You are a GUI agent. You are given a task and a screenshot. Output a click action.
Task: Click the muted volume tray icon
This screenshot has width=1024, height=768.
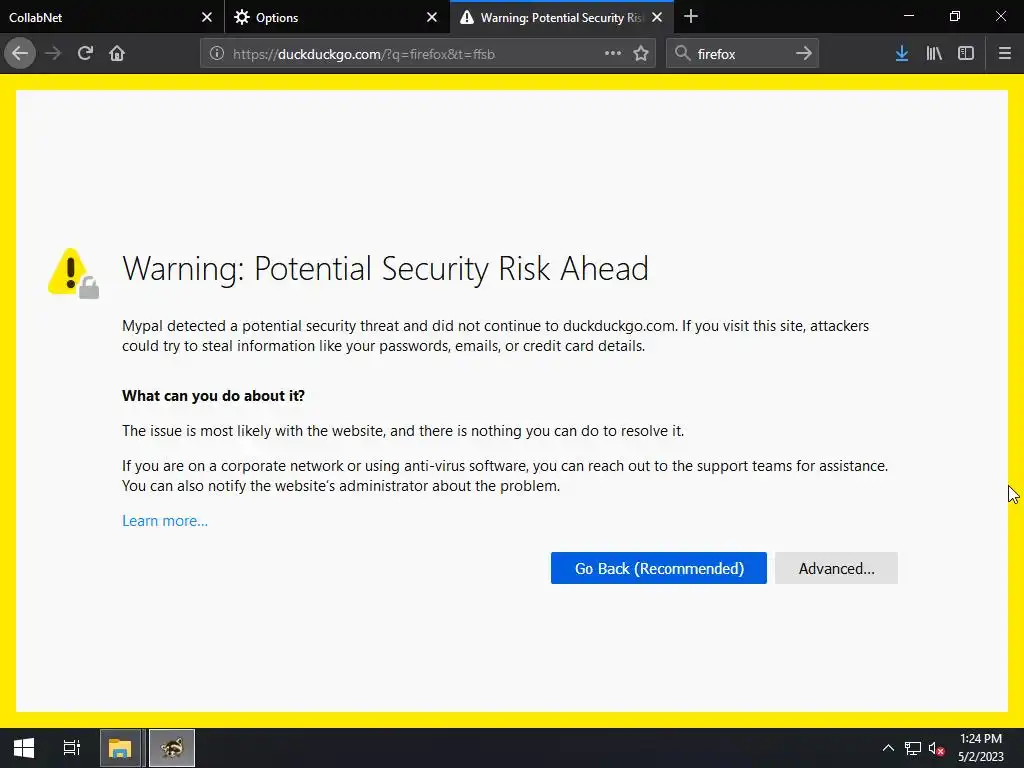tap(936, 748)
